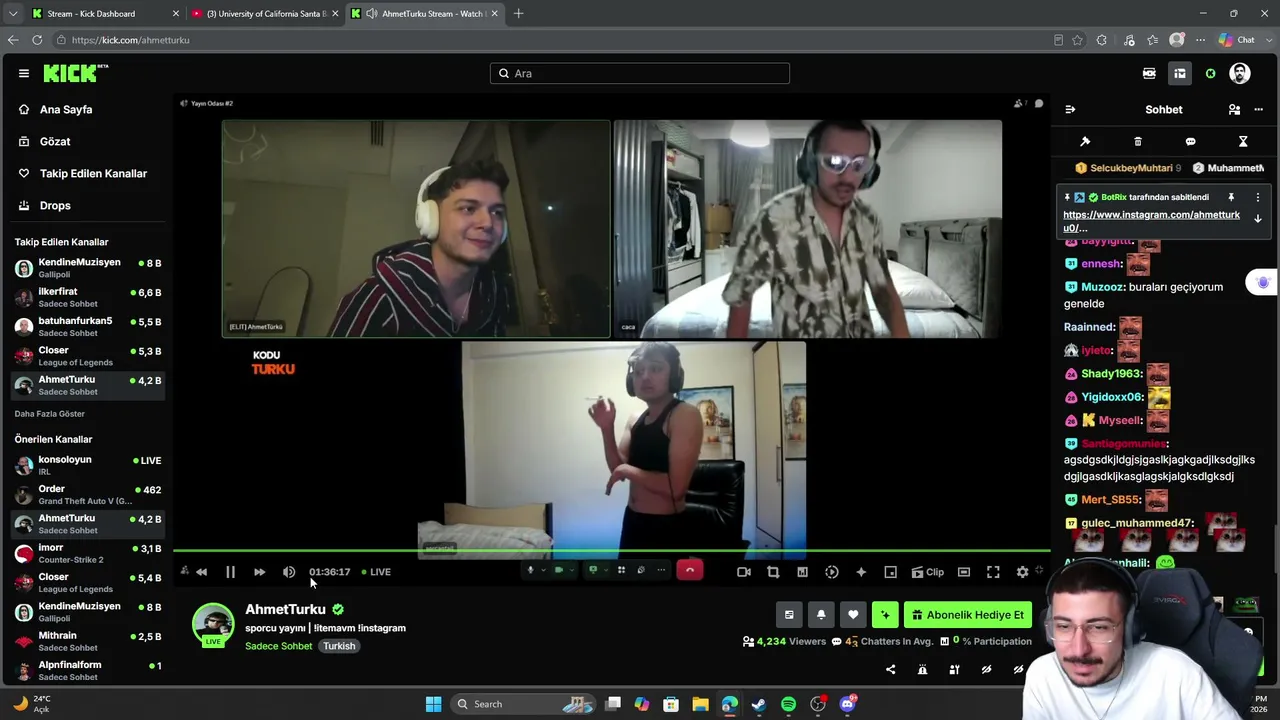Toggle the green camera in call controls
The image size is (1280, 720).
[x=559, y=570]
